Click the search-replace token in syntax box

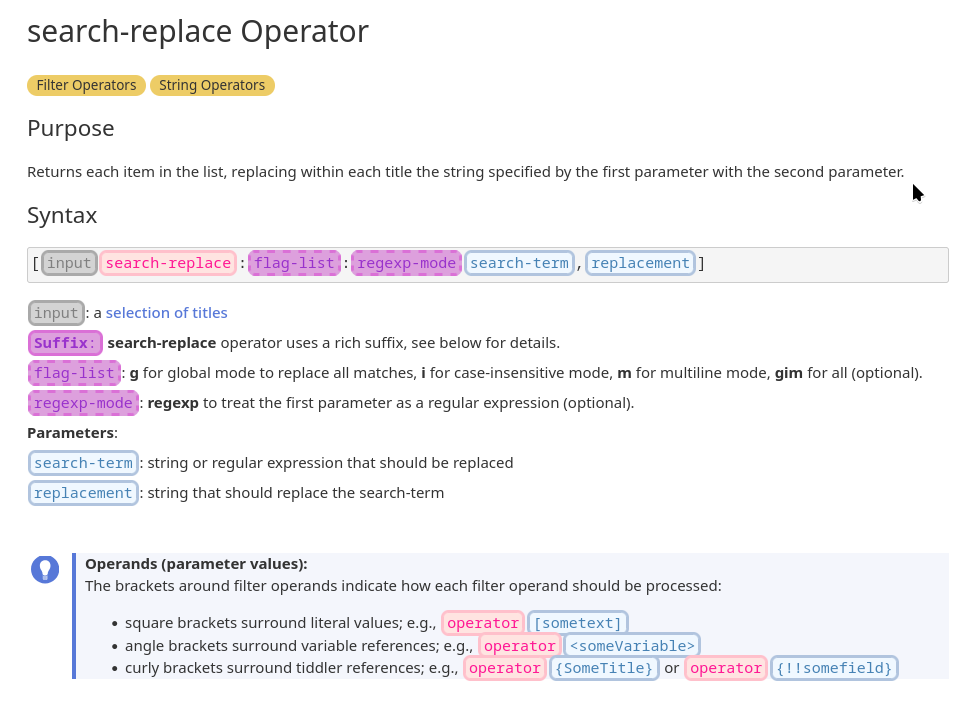click(x=168, y=264)
